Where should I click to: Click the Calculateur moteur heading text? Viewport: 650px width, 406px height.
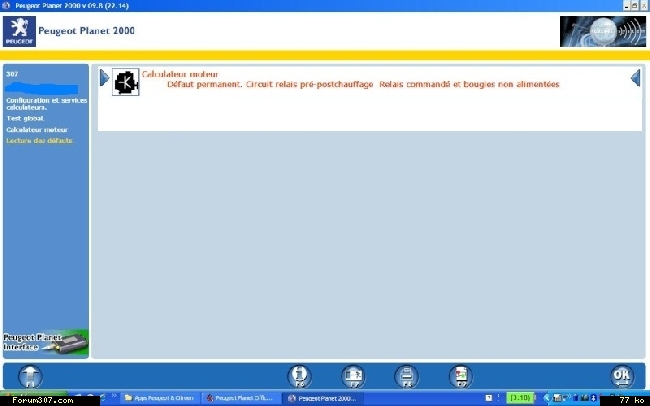pos(180,74)
